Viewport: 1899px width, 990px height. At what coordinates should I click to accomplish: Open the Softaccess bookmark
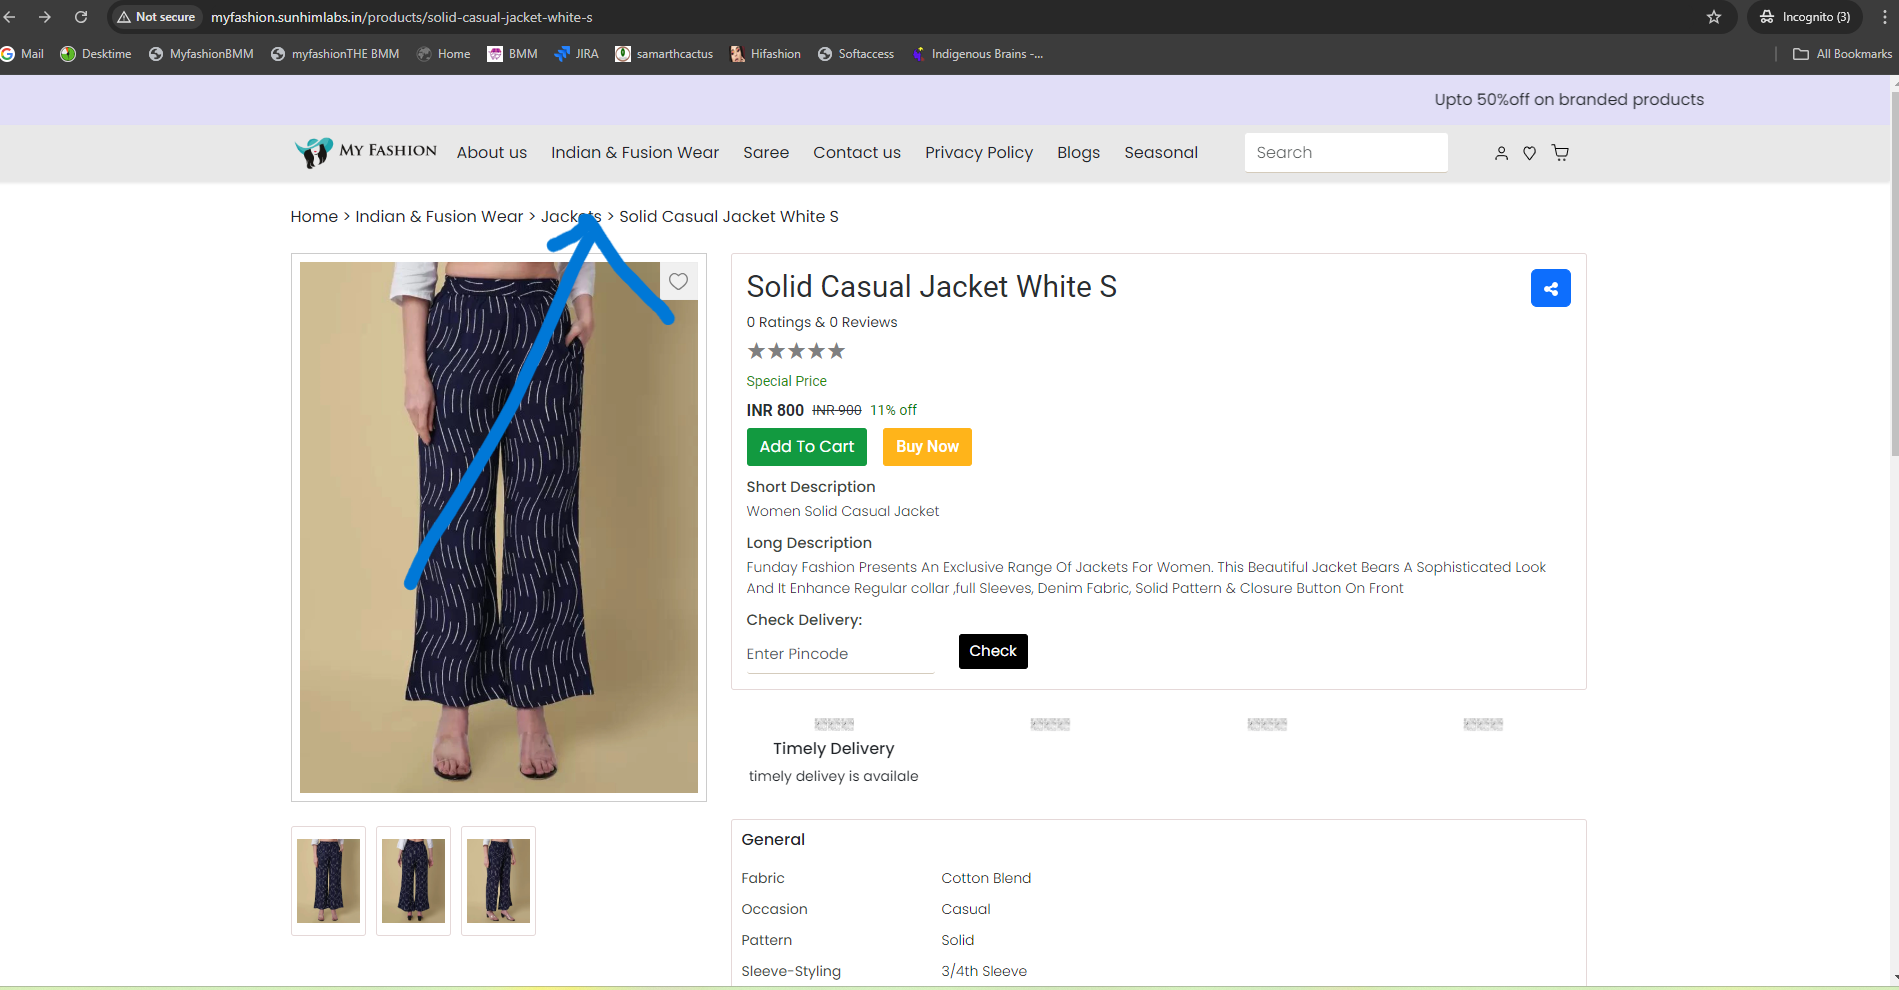(x=856, y=54)
